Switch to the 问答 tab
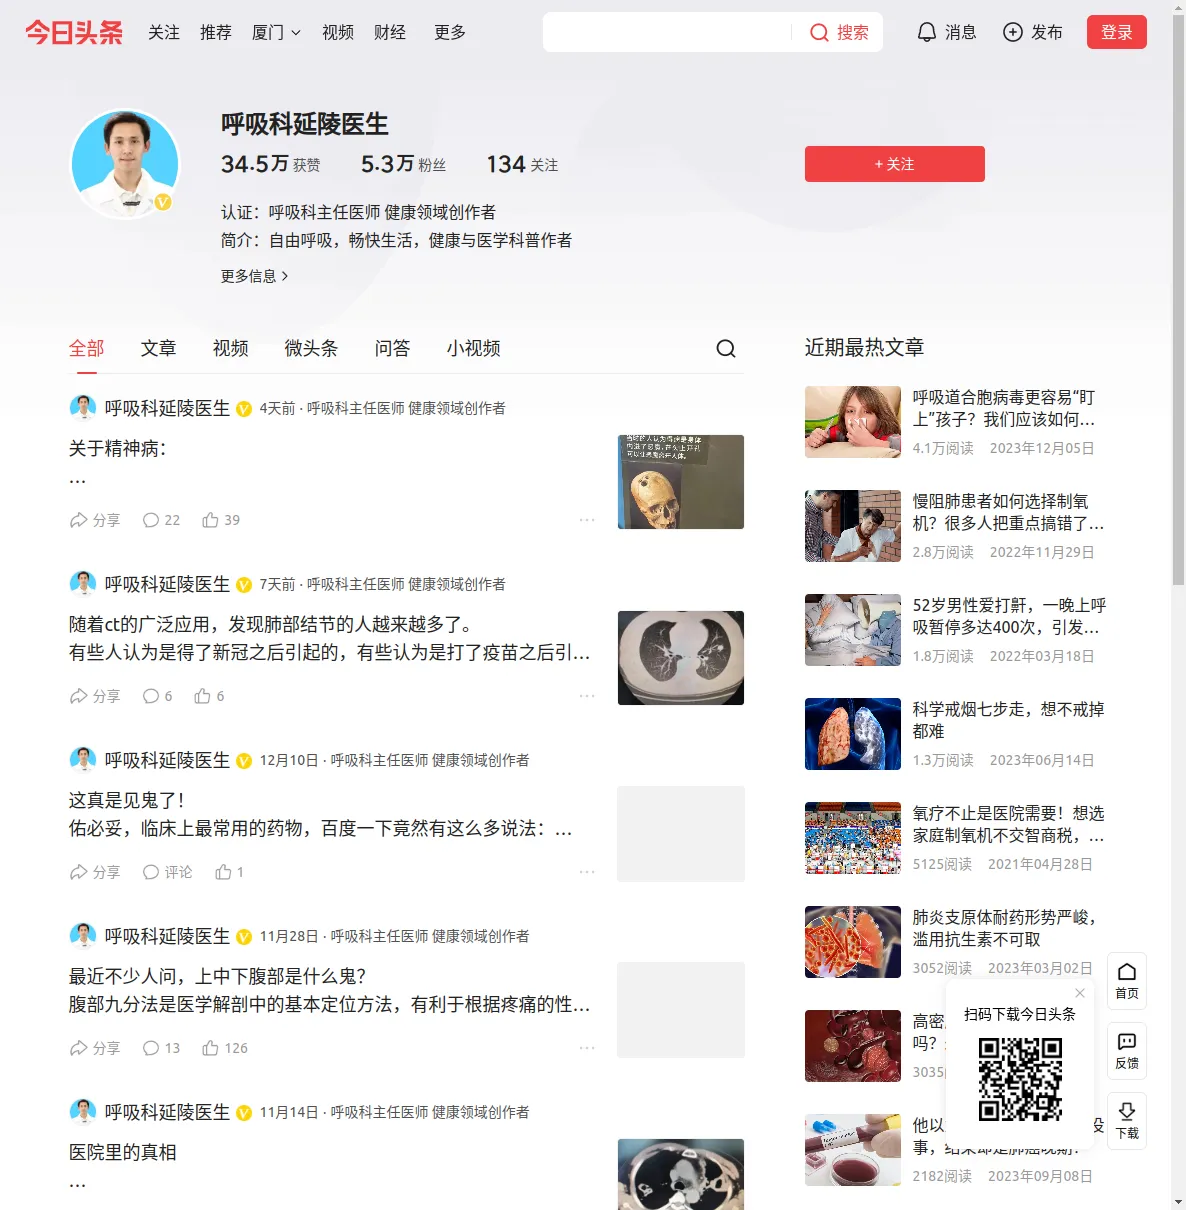This screenshot has width=1186, height=1210. click(x=393, y=348)
